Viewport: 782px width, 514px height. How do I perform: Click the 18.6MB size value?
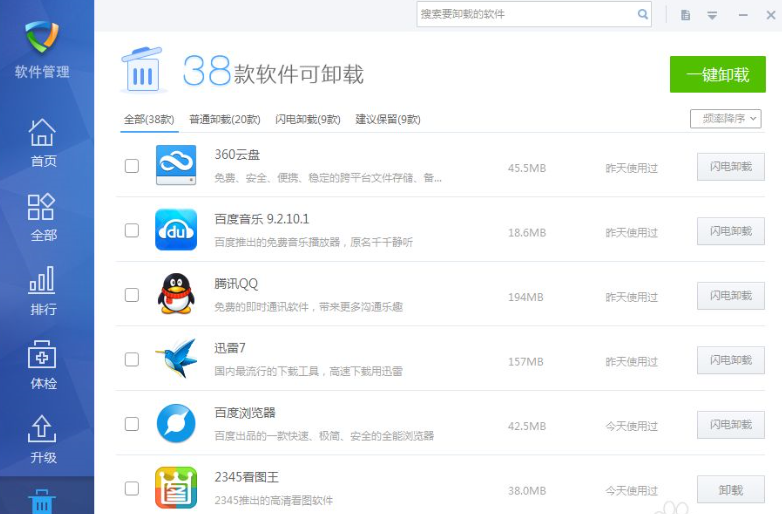[527, 233]
